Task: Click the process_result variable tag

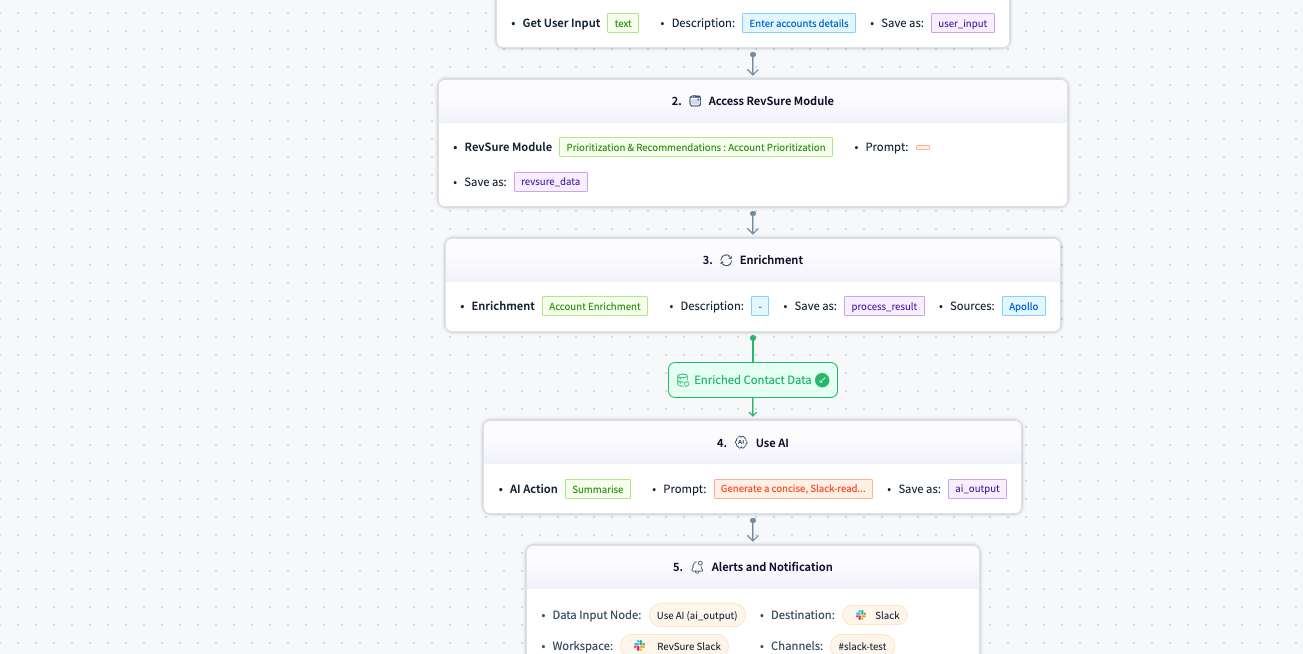Action: tap(884, 306)
